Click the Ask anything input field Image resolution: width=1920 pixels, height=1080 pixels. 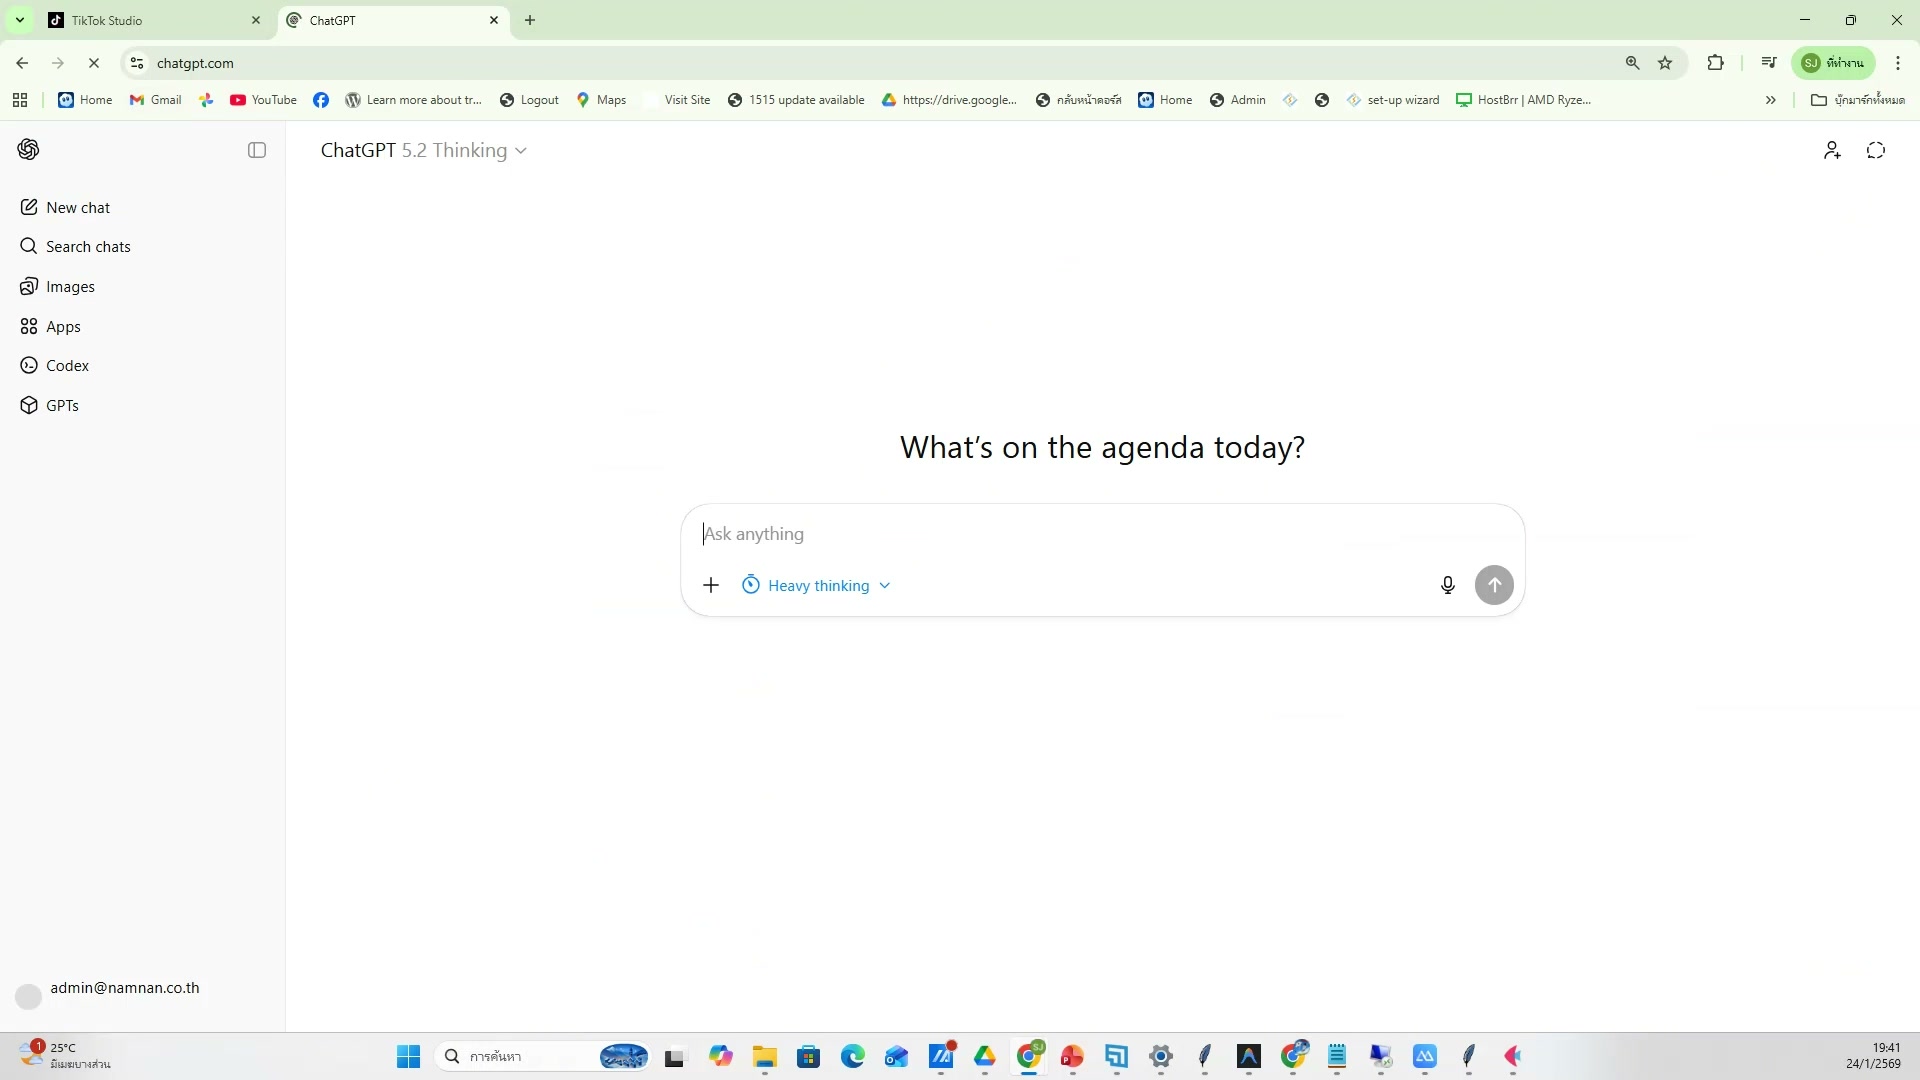(1060, 534)
